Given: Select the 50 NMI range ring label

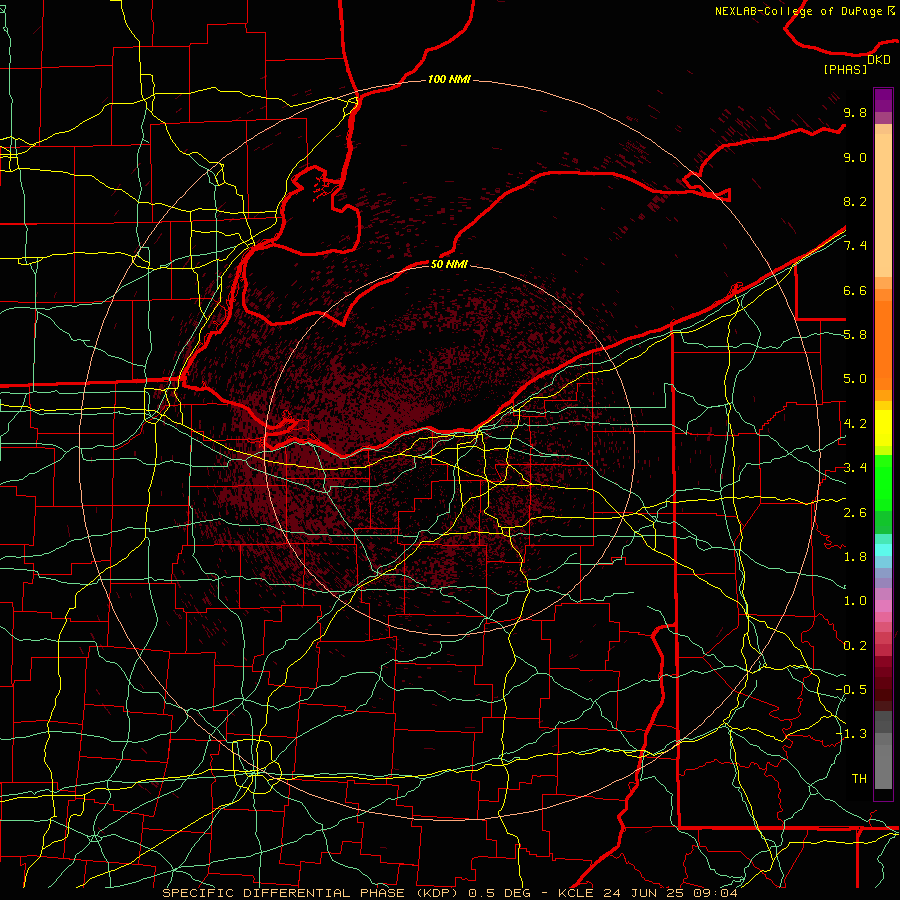Looking at the screenshot, I should pyautogui.click(x=449, y=264).
